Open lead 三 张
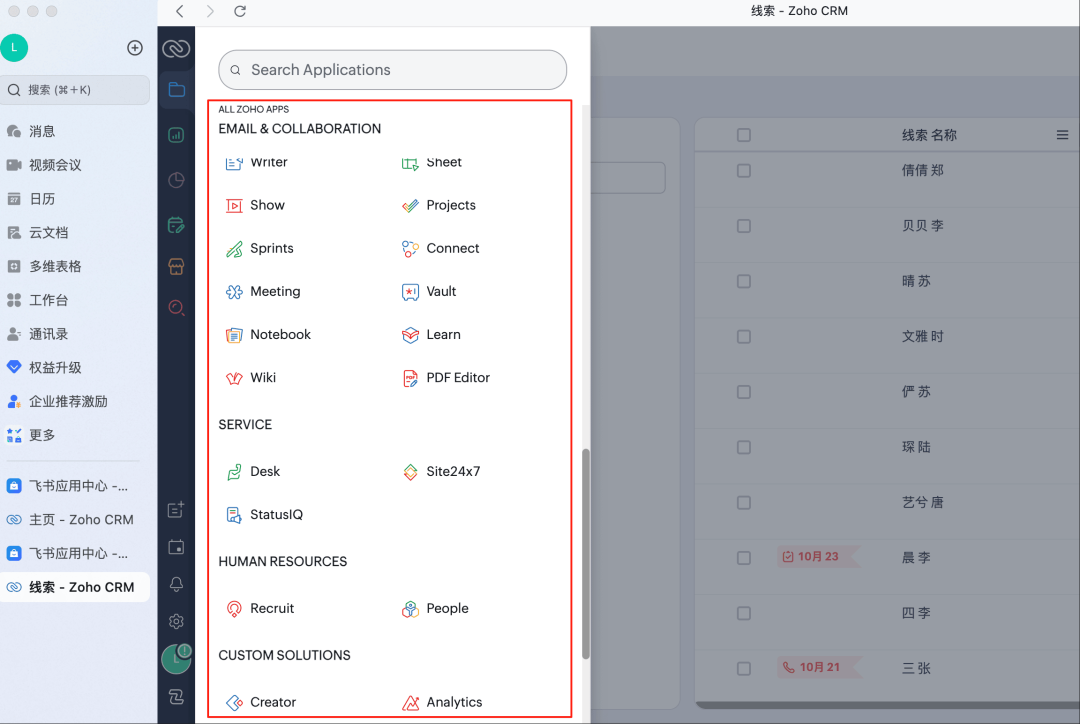The width and height of the screenshot is (1080, 724). (x=916, y=668)
